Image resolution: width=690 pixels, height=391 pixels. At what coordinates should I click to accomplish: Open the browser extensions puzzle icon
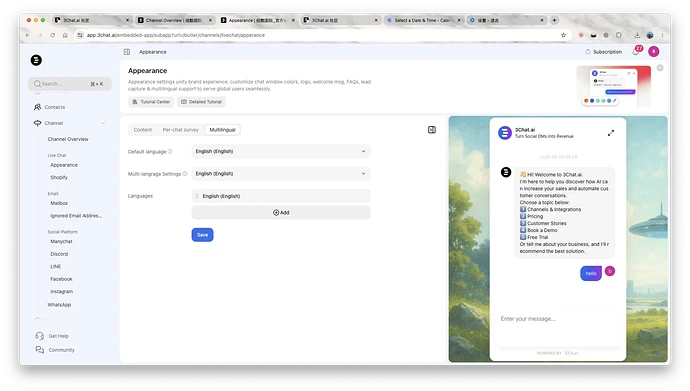(x=619, y=35)
